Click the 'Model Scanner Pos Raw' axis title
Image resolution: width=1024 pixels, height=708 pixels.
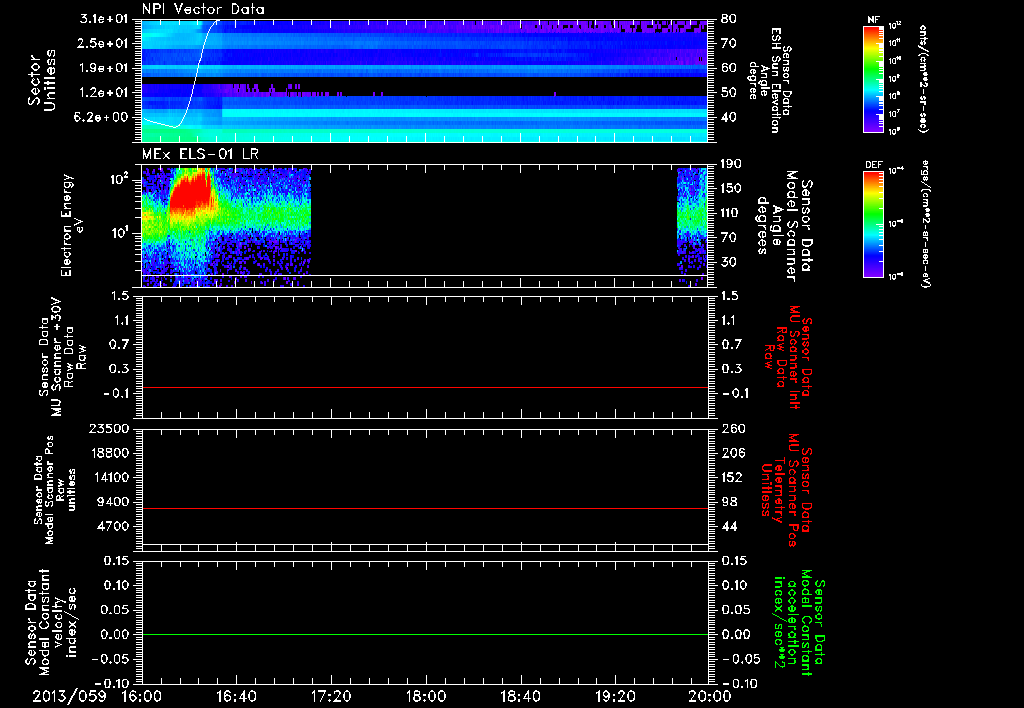[54, 490]
